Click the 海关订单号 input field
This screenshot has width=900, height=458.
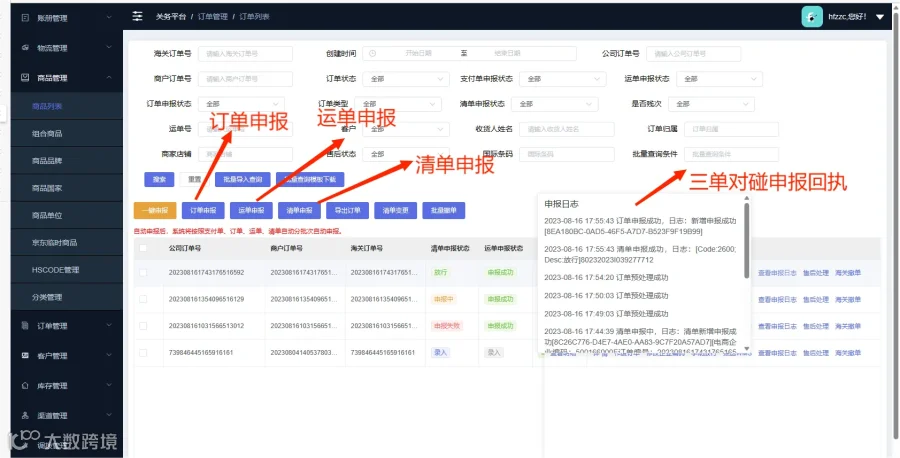coord(246,53)
